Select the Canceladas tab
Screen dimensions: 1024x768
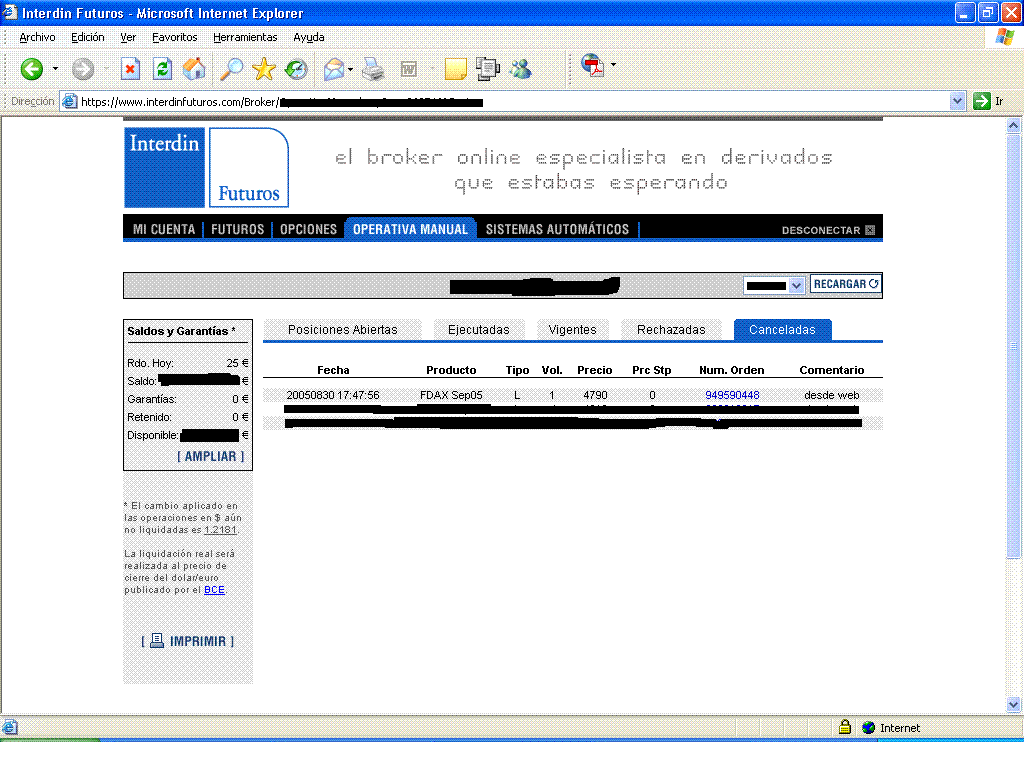click(x=782, y=330)
